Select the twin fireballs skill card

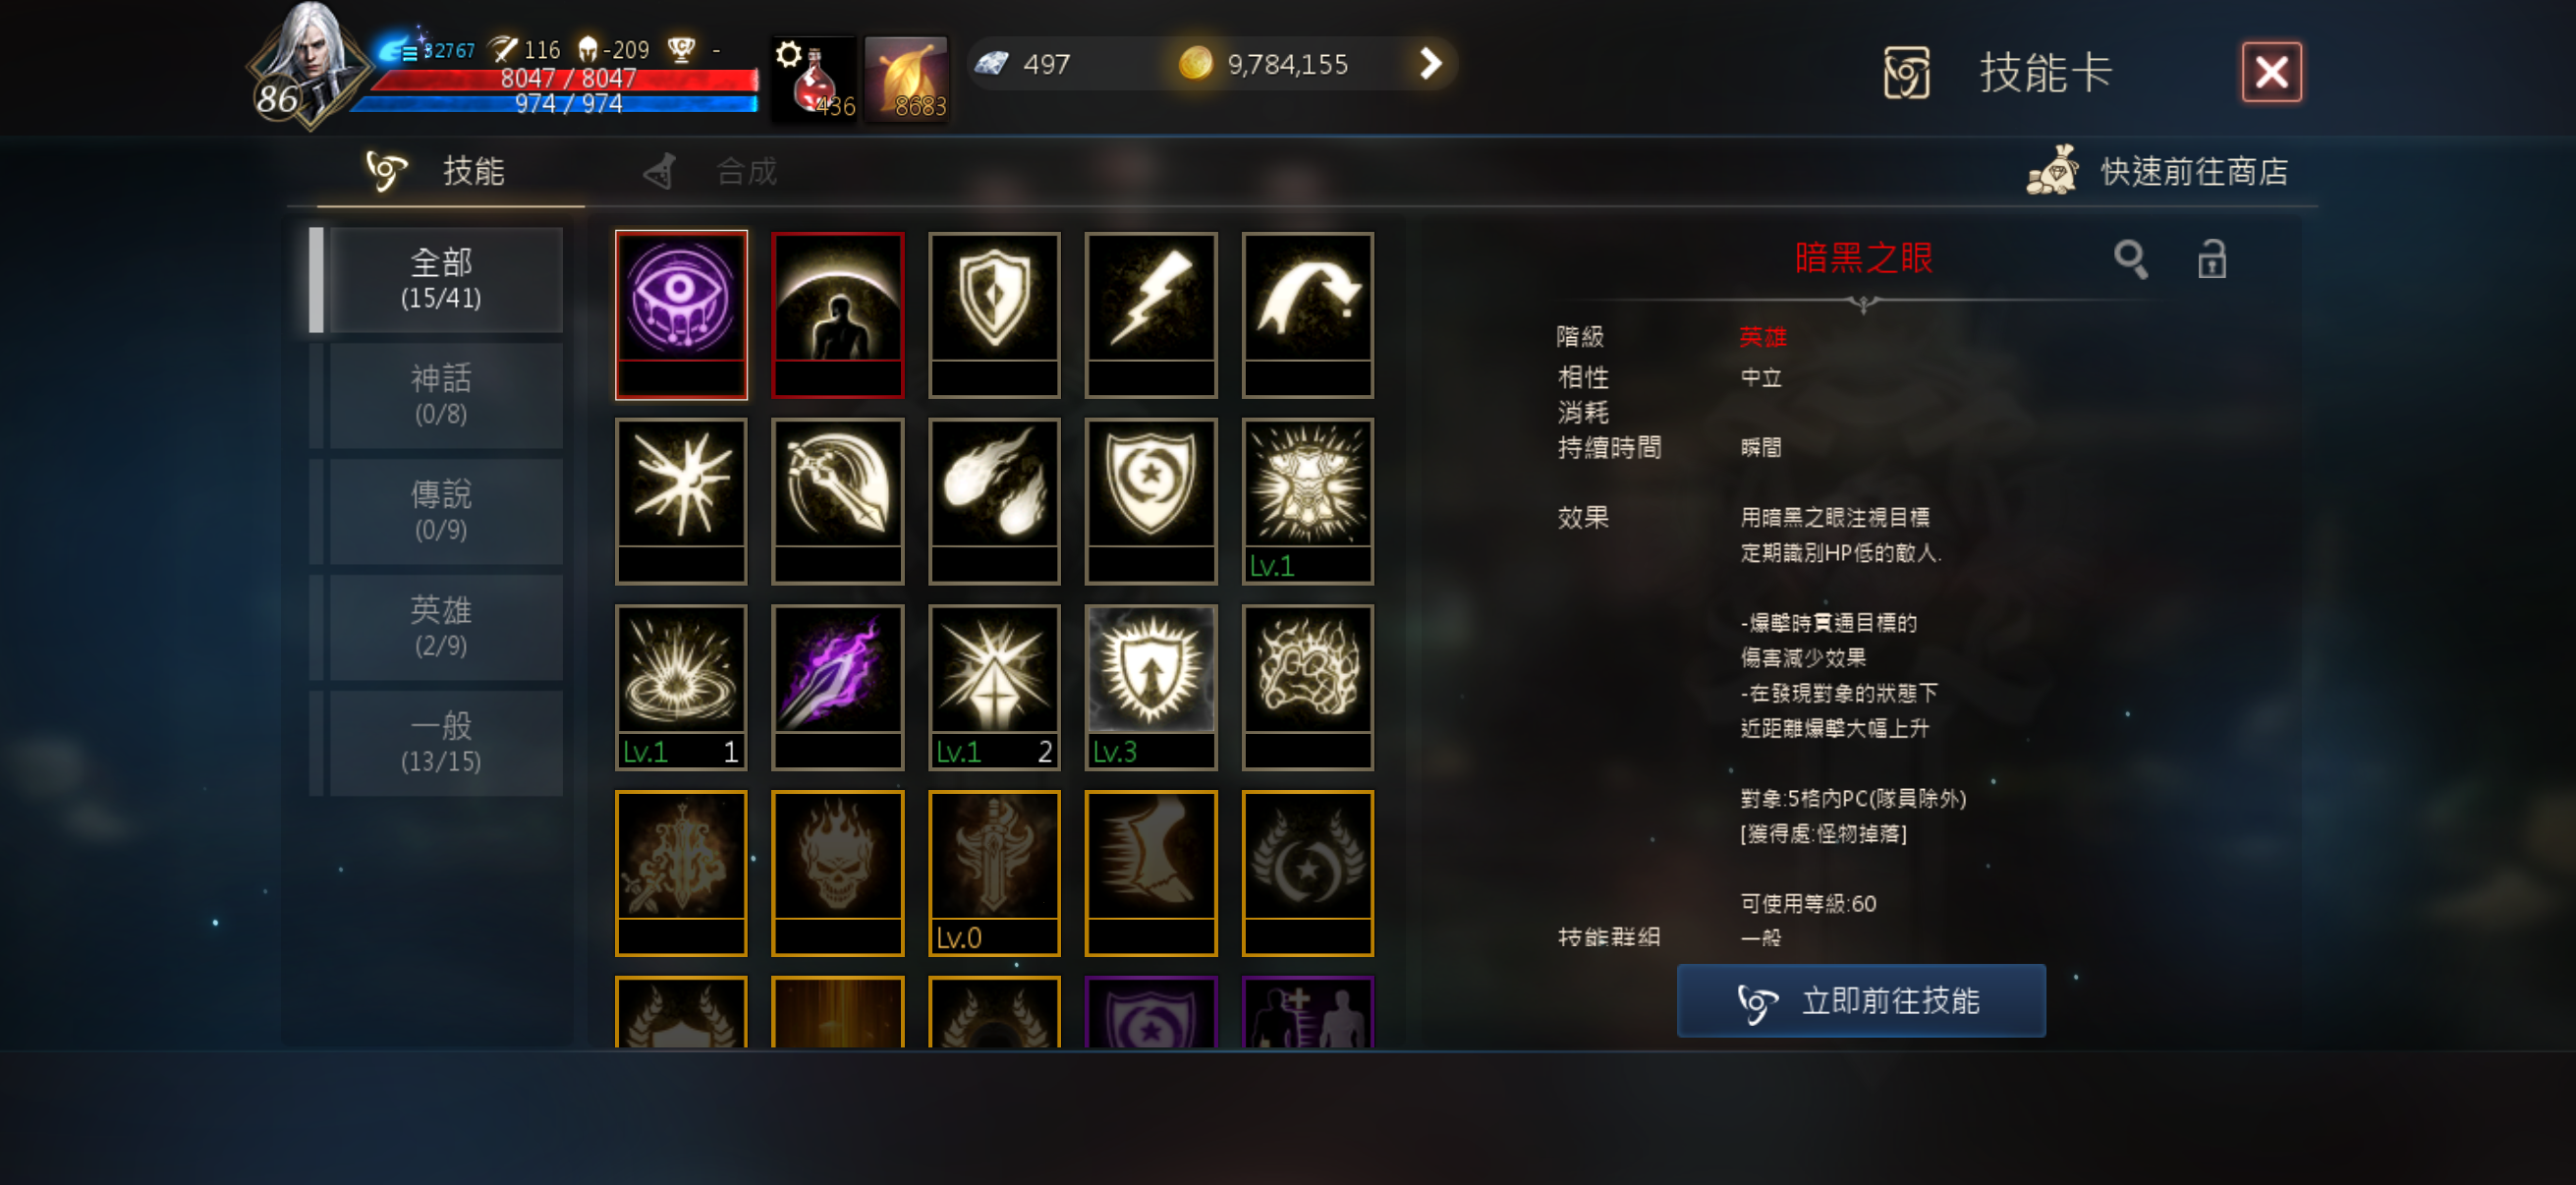tap(993, 501)
